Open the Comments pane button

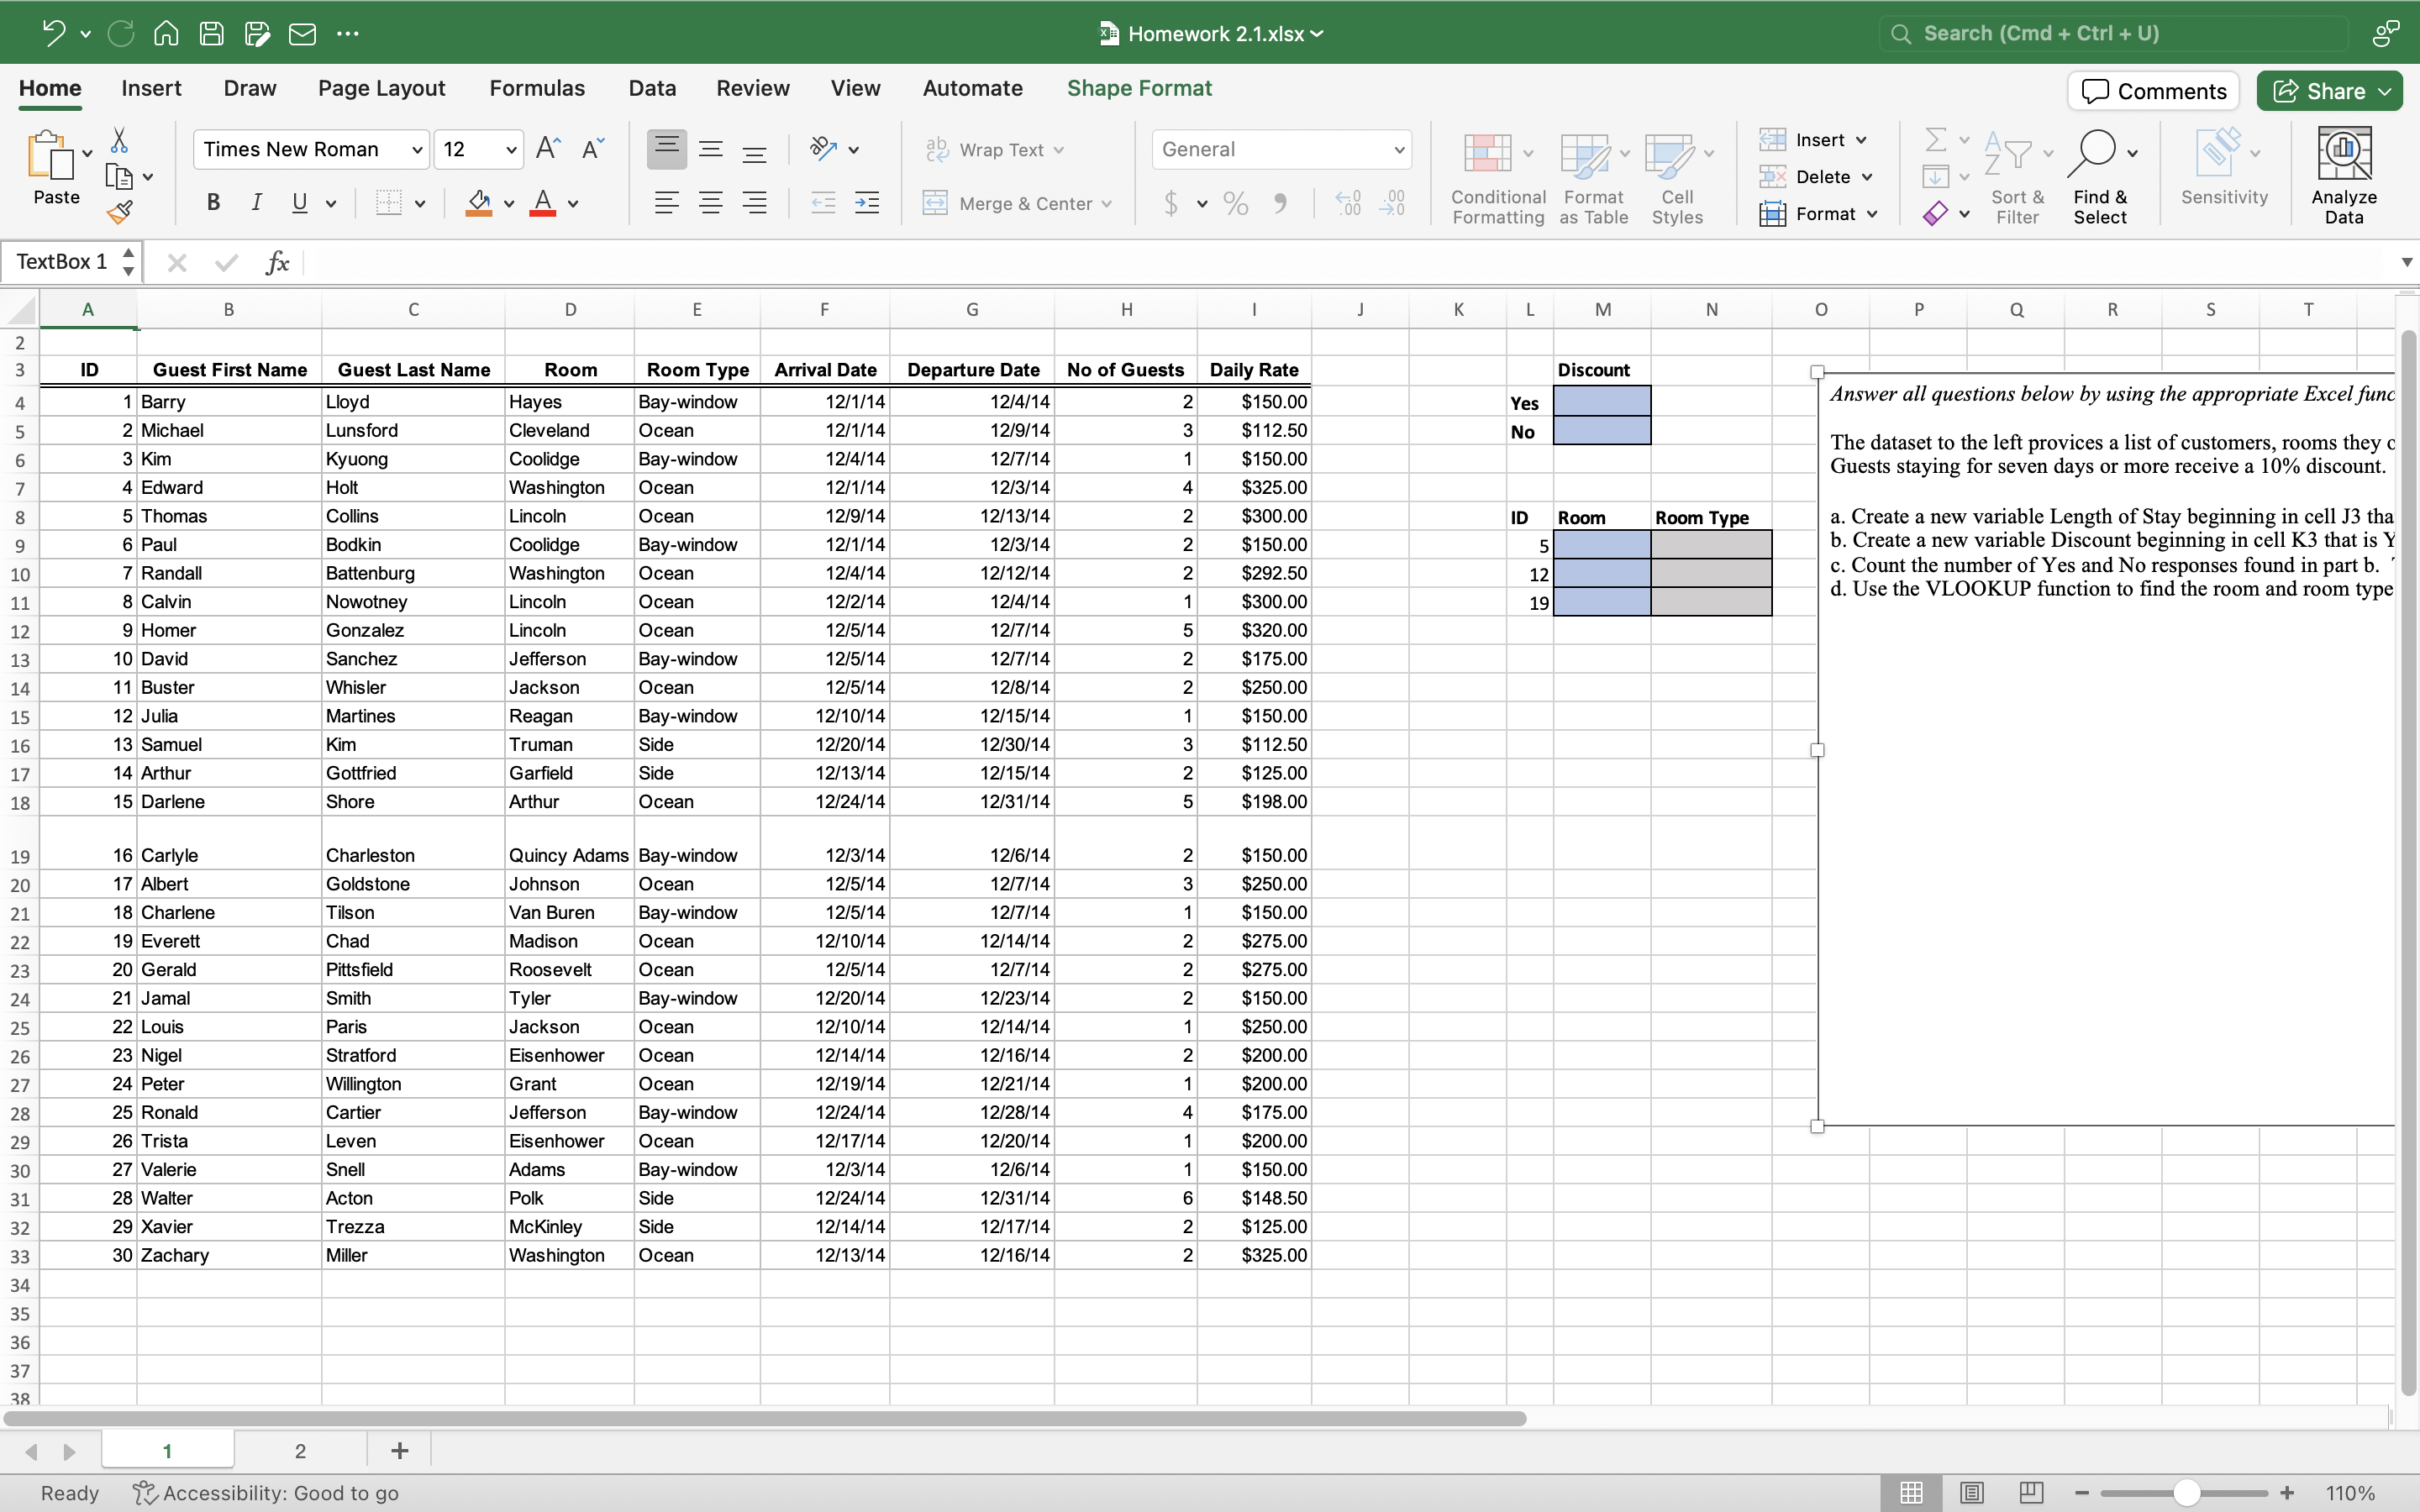tap(2154, 91)
